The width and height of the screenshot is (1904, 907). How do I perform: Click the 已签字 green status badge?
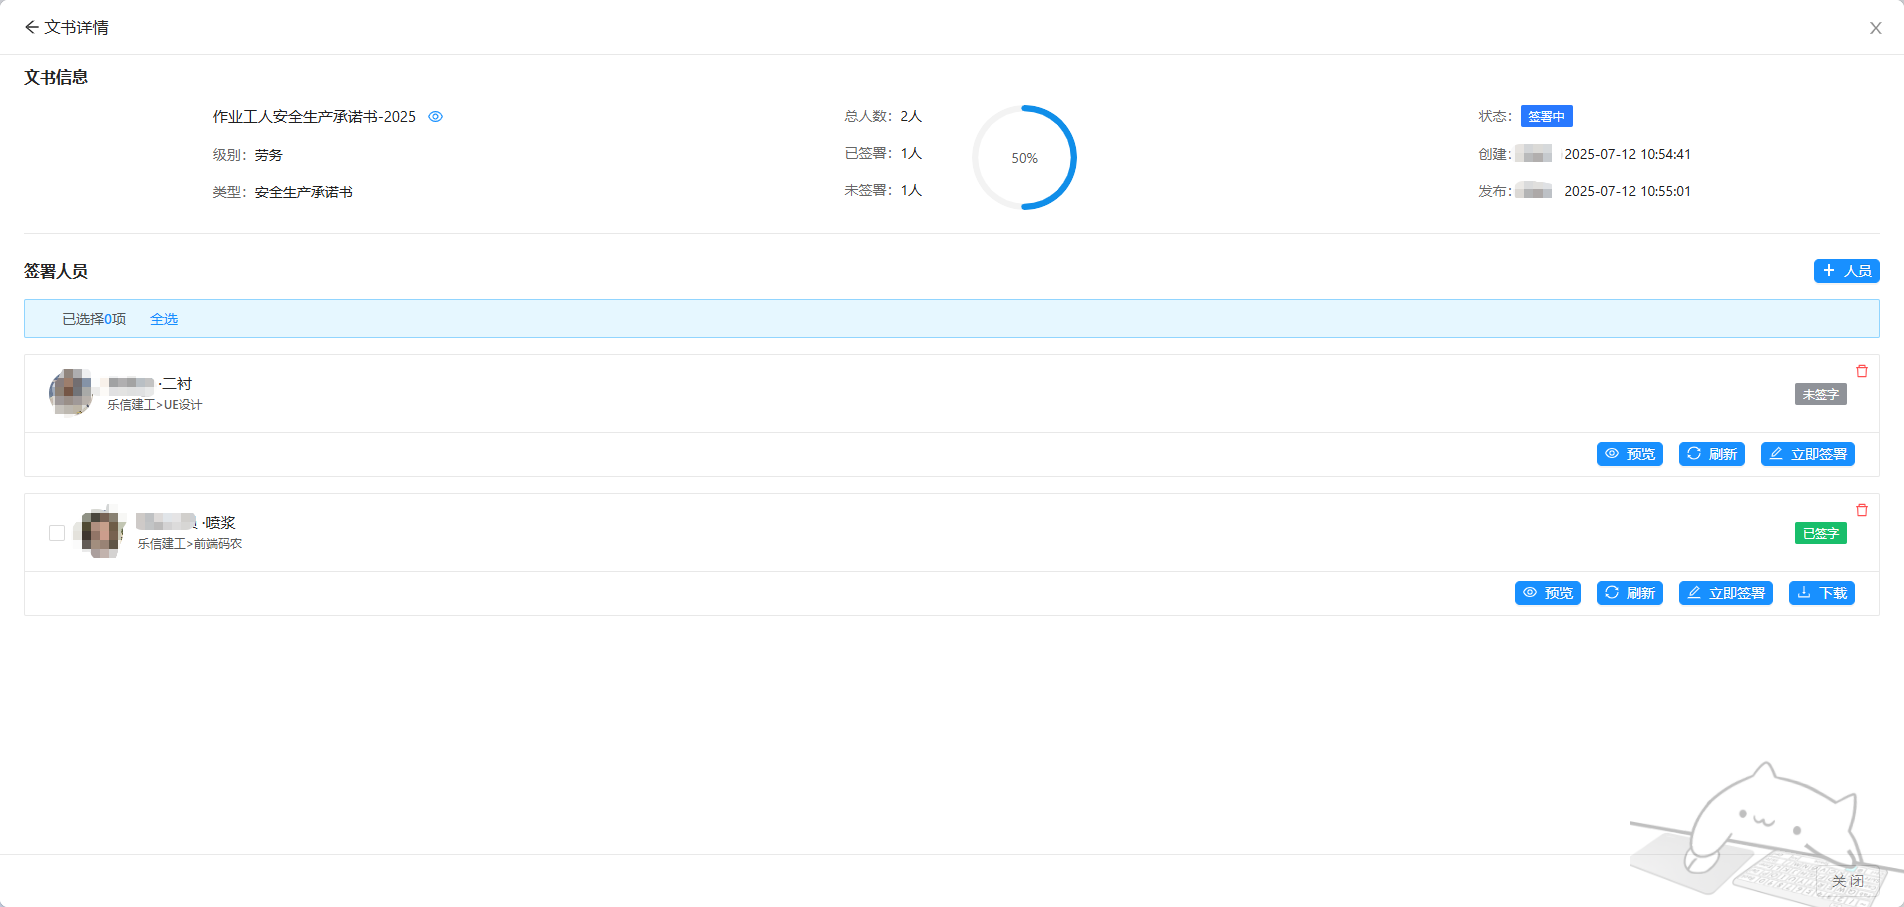1820,533
